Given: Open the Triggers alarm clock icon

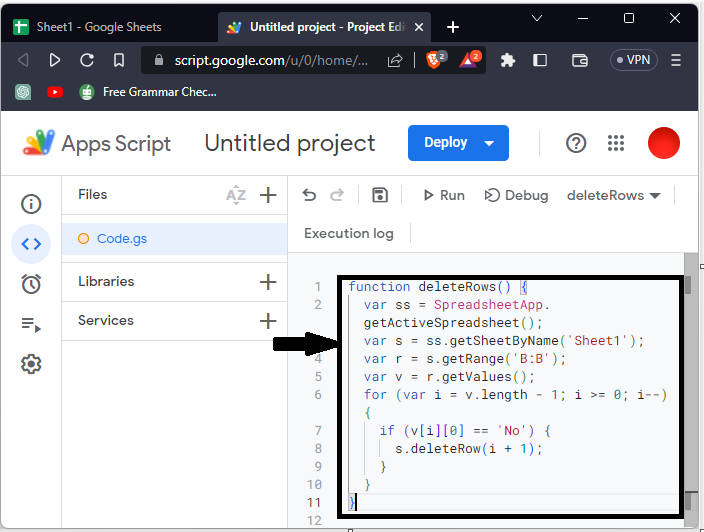Looking at the screenshot, I should (x=31, y=284).
